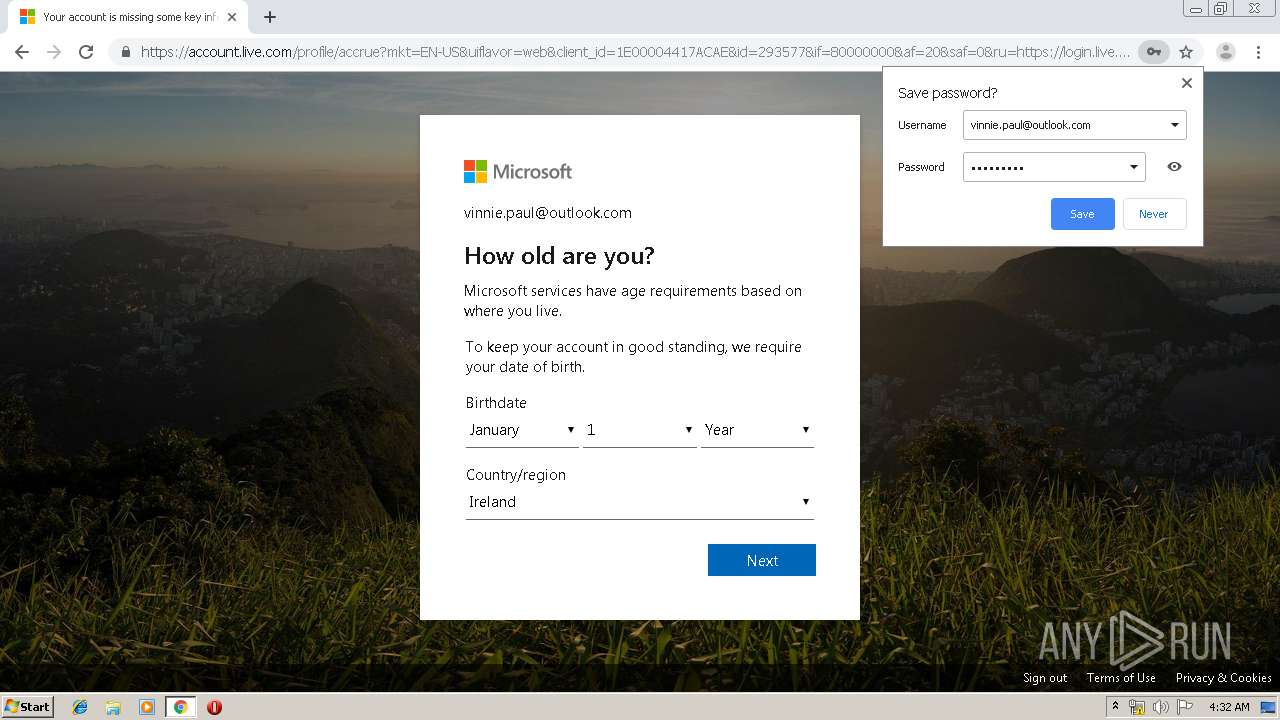Viewport: 1280px width, 720px height.
Task: Click the padlock site info icon
Action: coord(125,52)
